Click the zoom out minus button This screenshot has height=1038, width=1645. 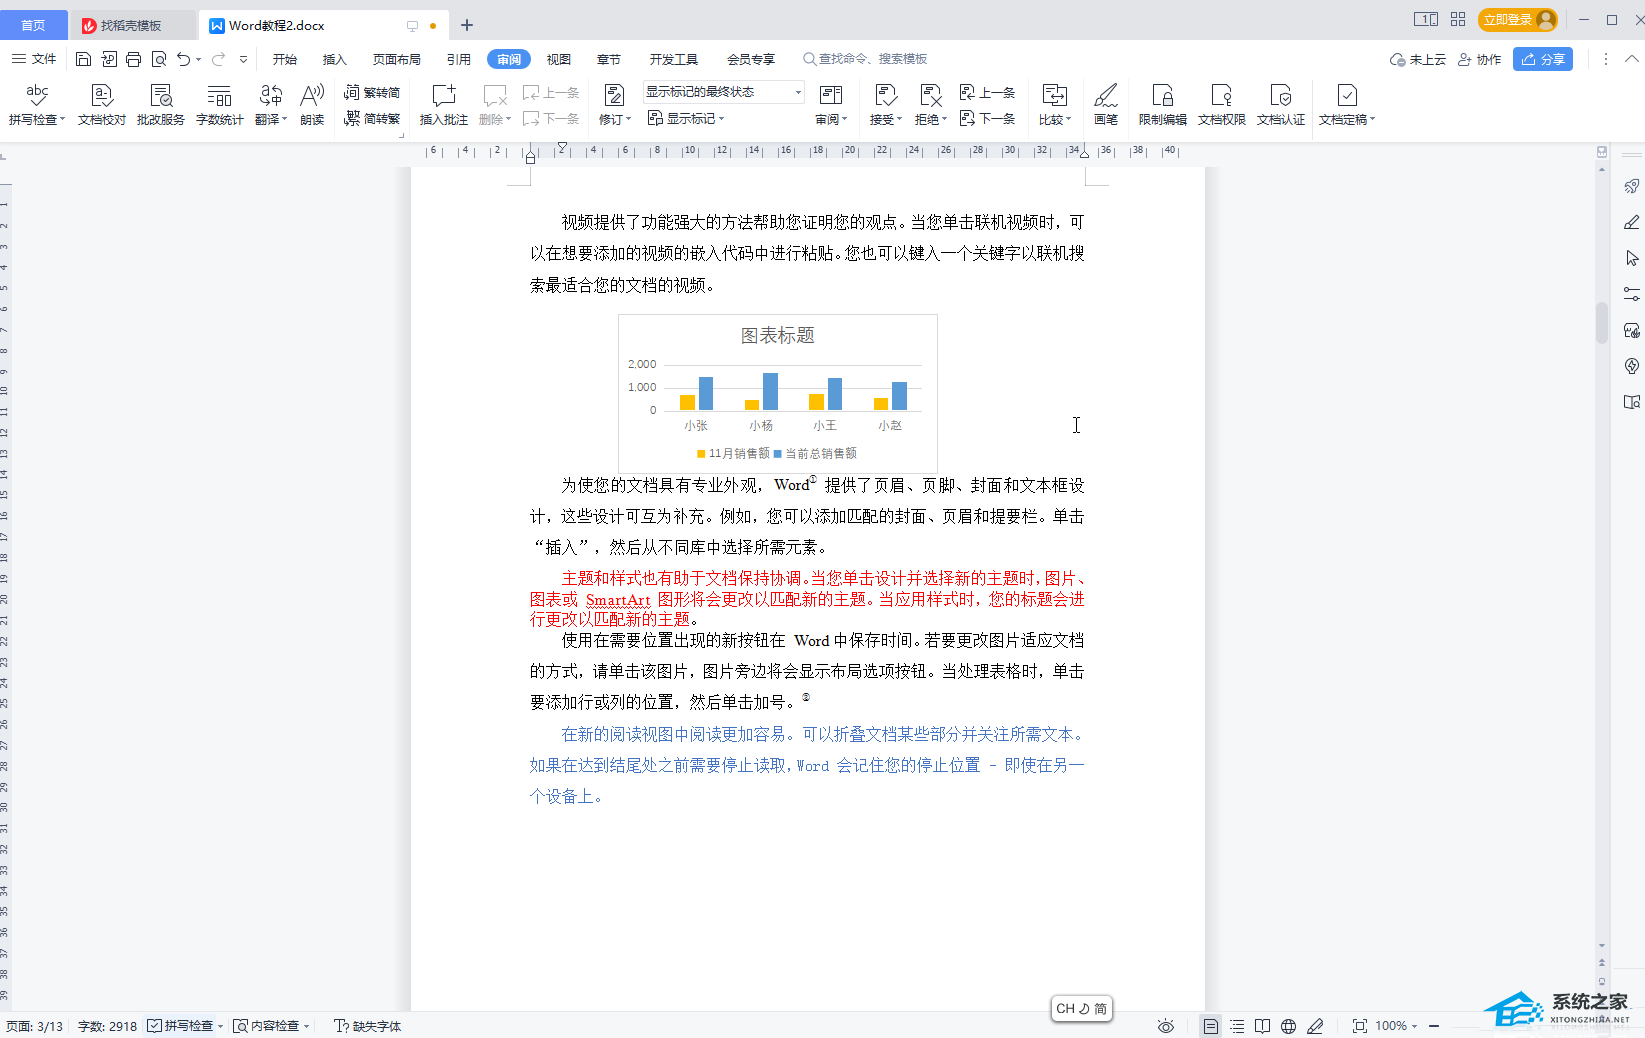1434,1026
